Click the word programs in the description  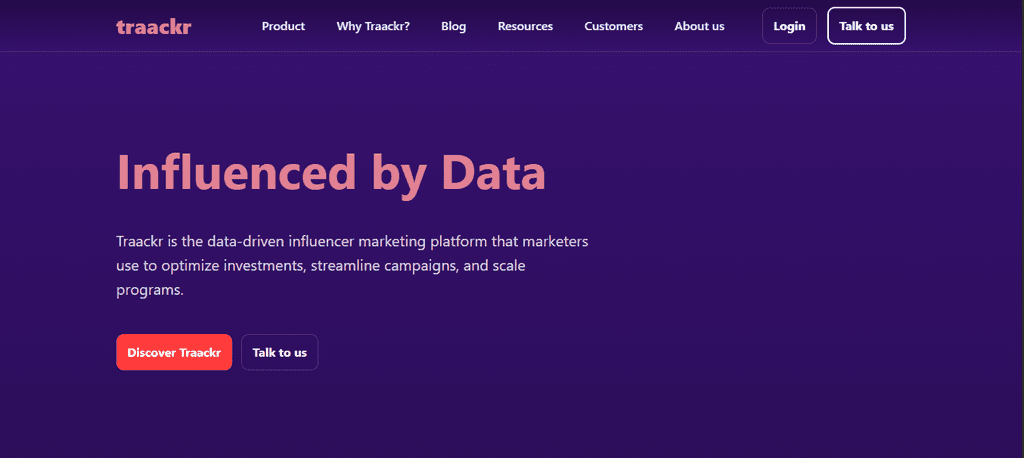pos(150,290)
